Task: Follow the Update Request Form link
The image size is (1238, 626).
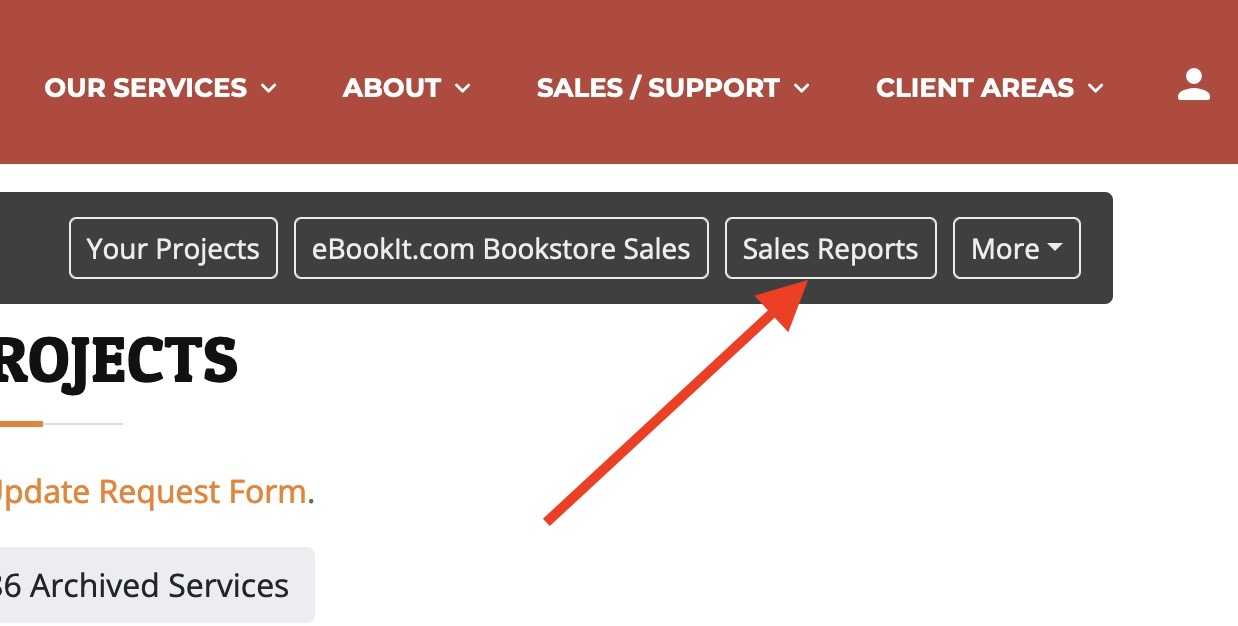Action: click(x=153, y=492)
